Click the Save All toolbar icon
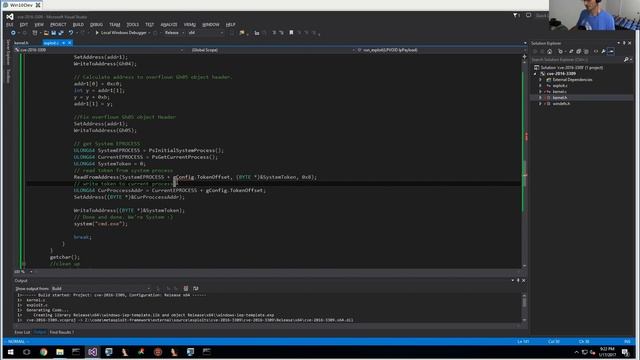640x360 pixels. pos(61,33)
